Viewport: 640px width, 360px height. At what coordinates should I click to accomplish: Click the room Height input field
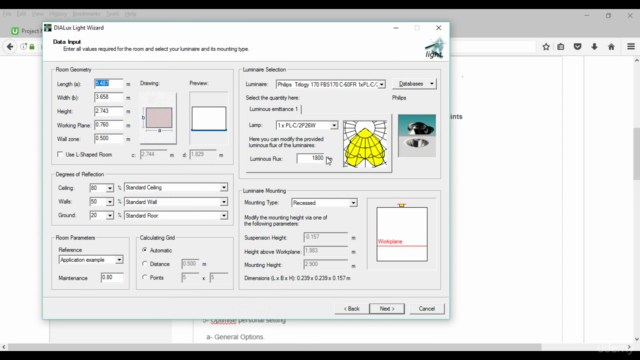(x=108, y=111)
